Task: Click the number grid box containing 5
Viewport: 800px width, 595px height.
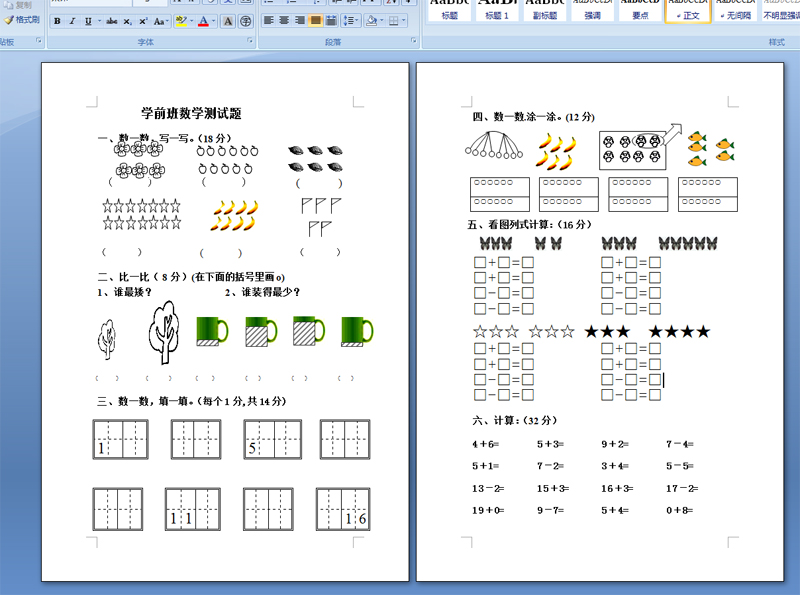Action: click(272, 439)
